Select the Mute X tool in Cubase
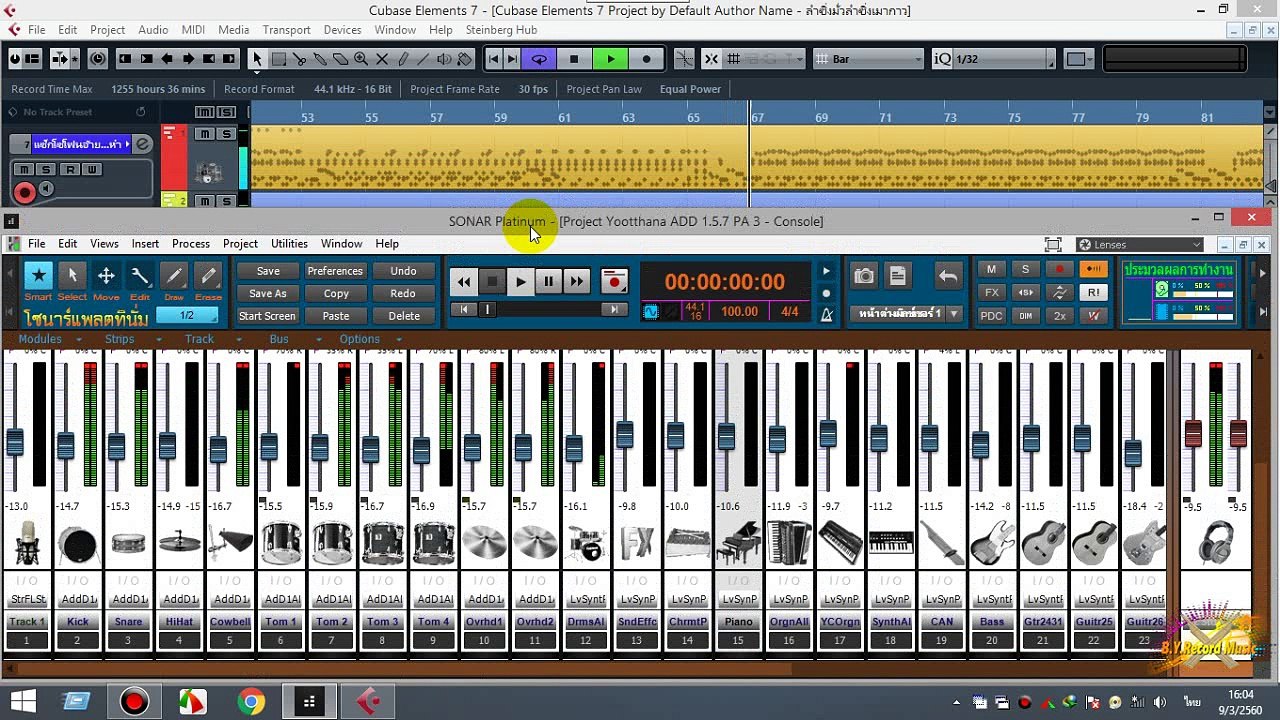This screenshot has width=1280, height=720. 382,59
